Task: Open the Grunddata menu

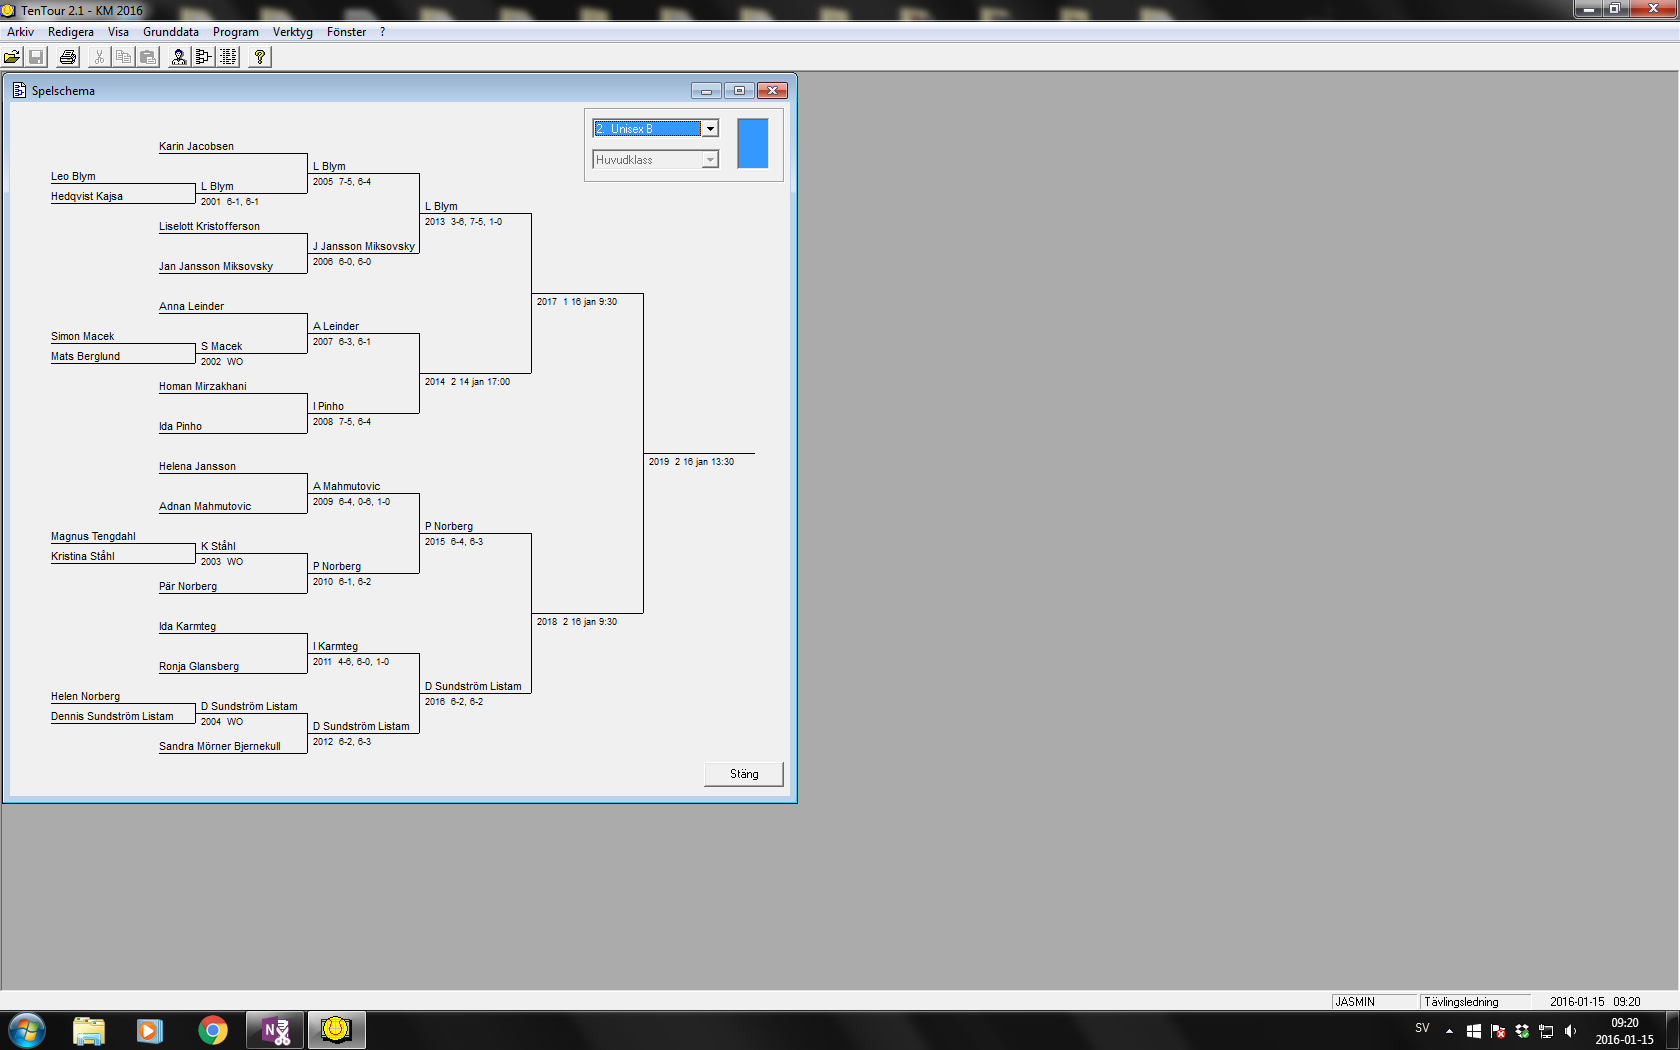Action: point(171,32)
